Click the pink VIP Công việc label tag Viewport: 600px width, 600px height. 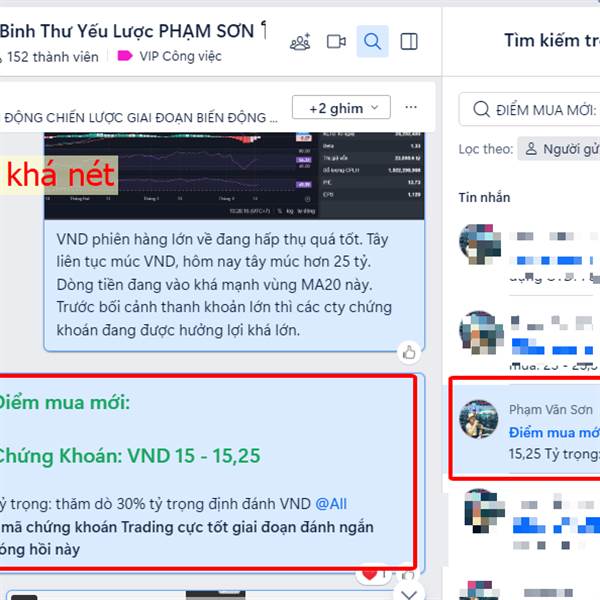click(x=125, y=56)
